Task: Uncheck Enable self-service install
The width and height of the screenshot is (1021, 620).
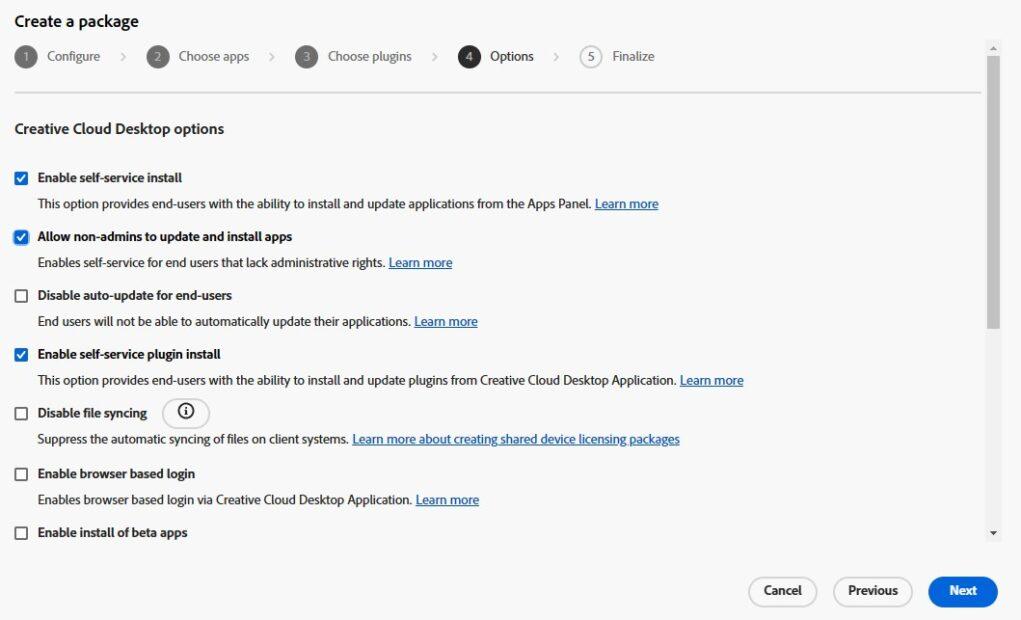Action: coord(21,177)
